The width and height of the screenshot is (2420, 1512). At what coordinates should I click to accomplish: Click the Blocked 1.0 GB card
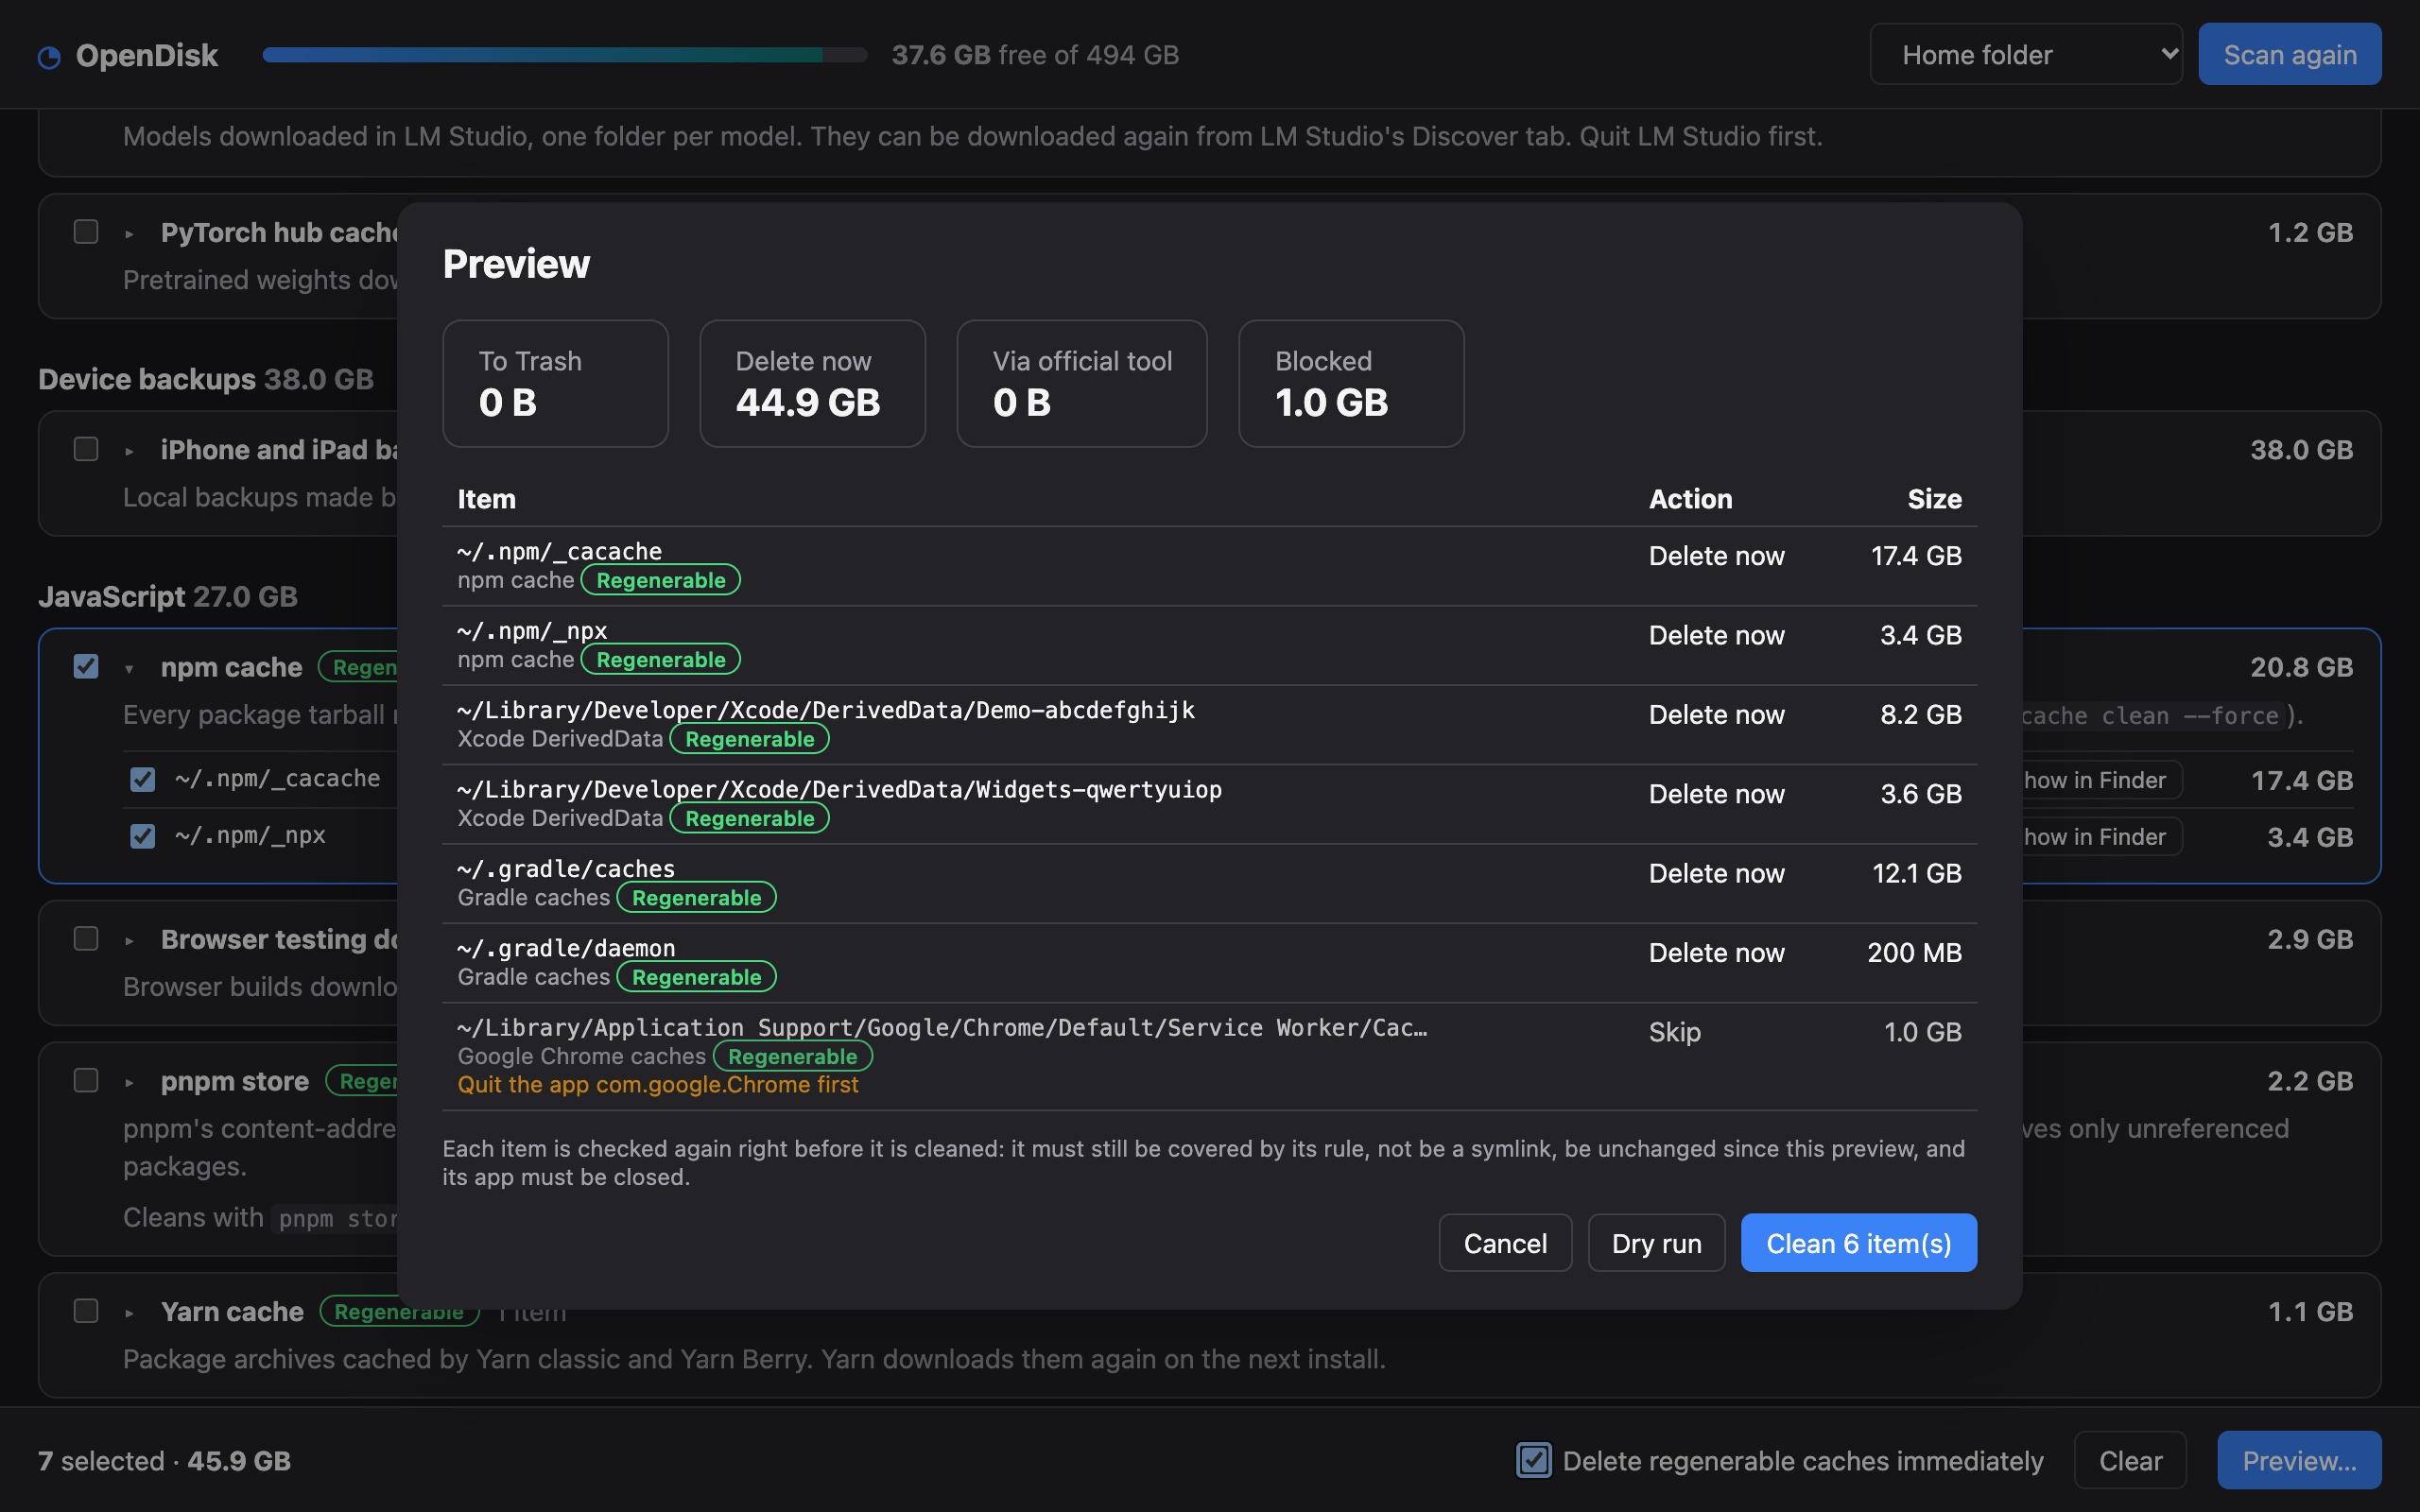(1351, 383)
